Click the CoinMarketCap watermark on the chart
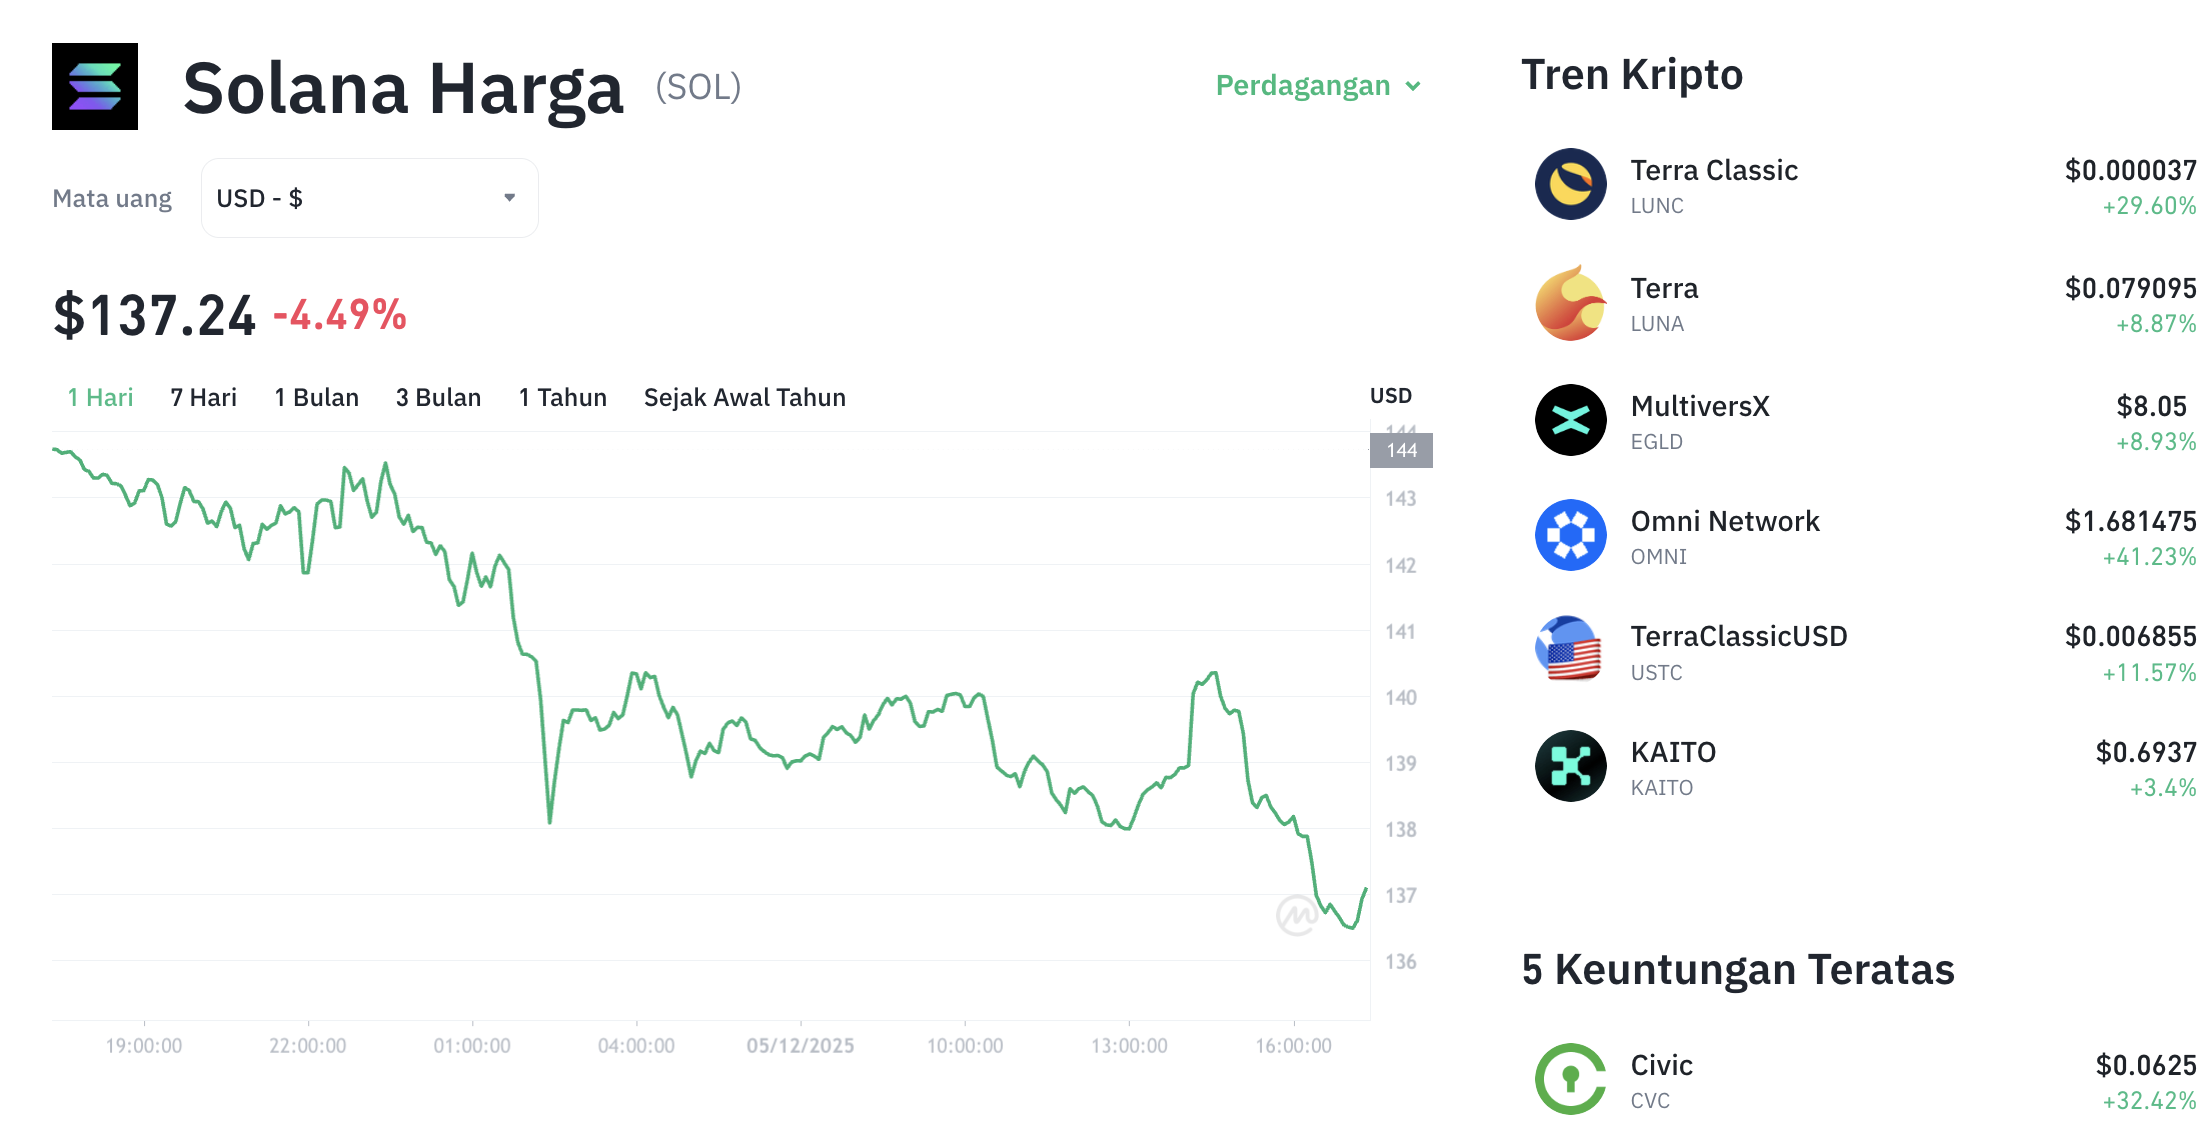Screen dimensions: 2208x1128 click(x=1296, y=916)
